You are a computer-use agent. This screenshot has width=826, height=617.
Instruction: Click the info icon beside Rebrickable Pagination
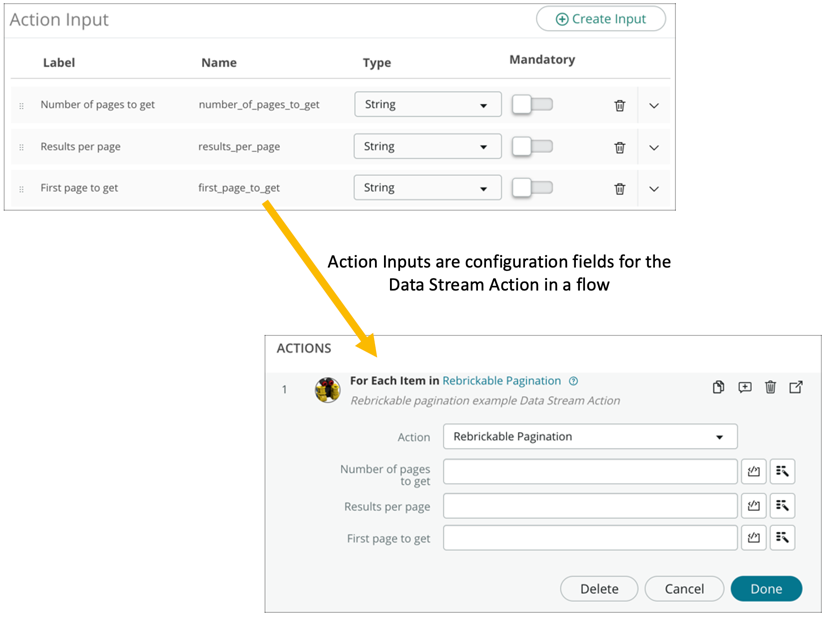[x=573, y=380]
